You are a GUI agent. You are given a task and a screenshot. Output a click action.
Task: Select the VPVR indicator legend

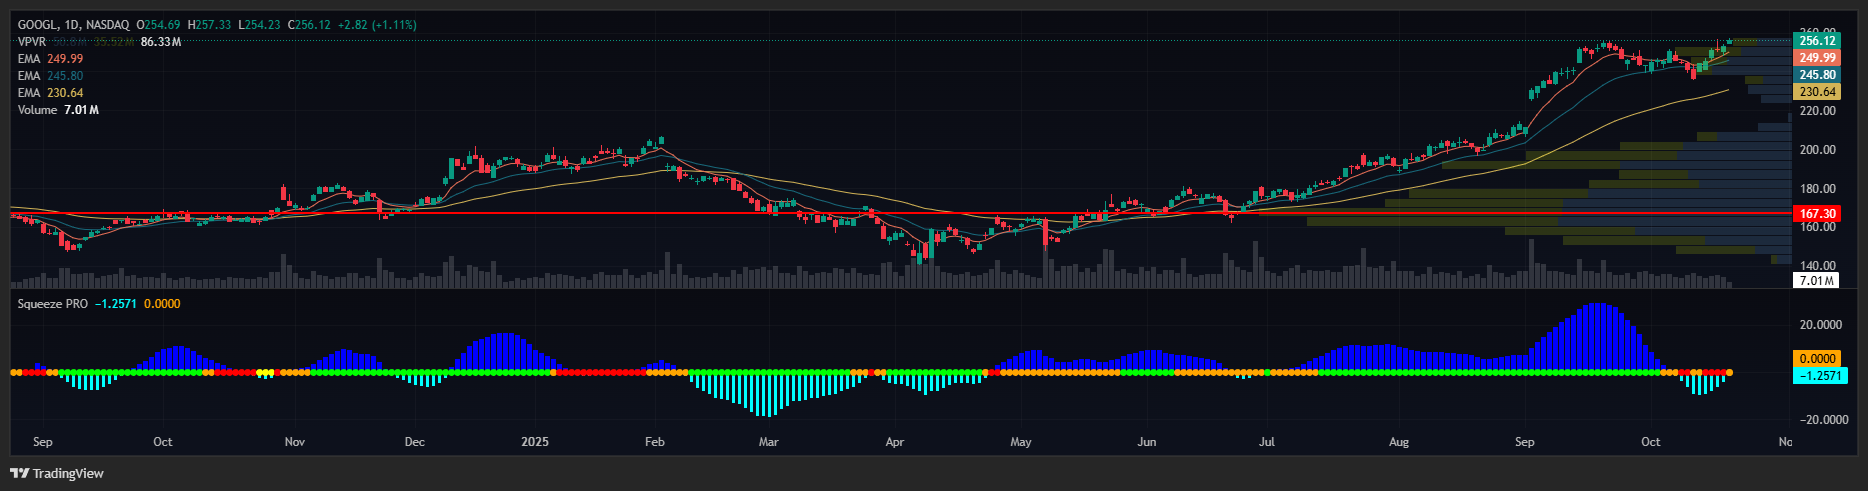32,42
